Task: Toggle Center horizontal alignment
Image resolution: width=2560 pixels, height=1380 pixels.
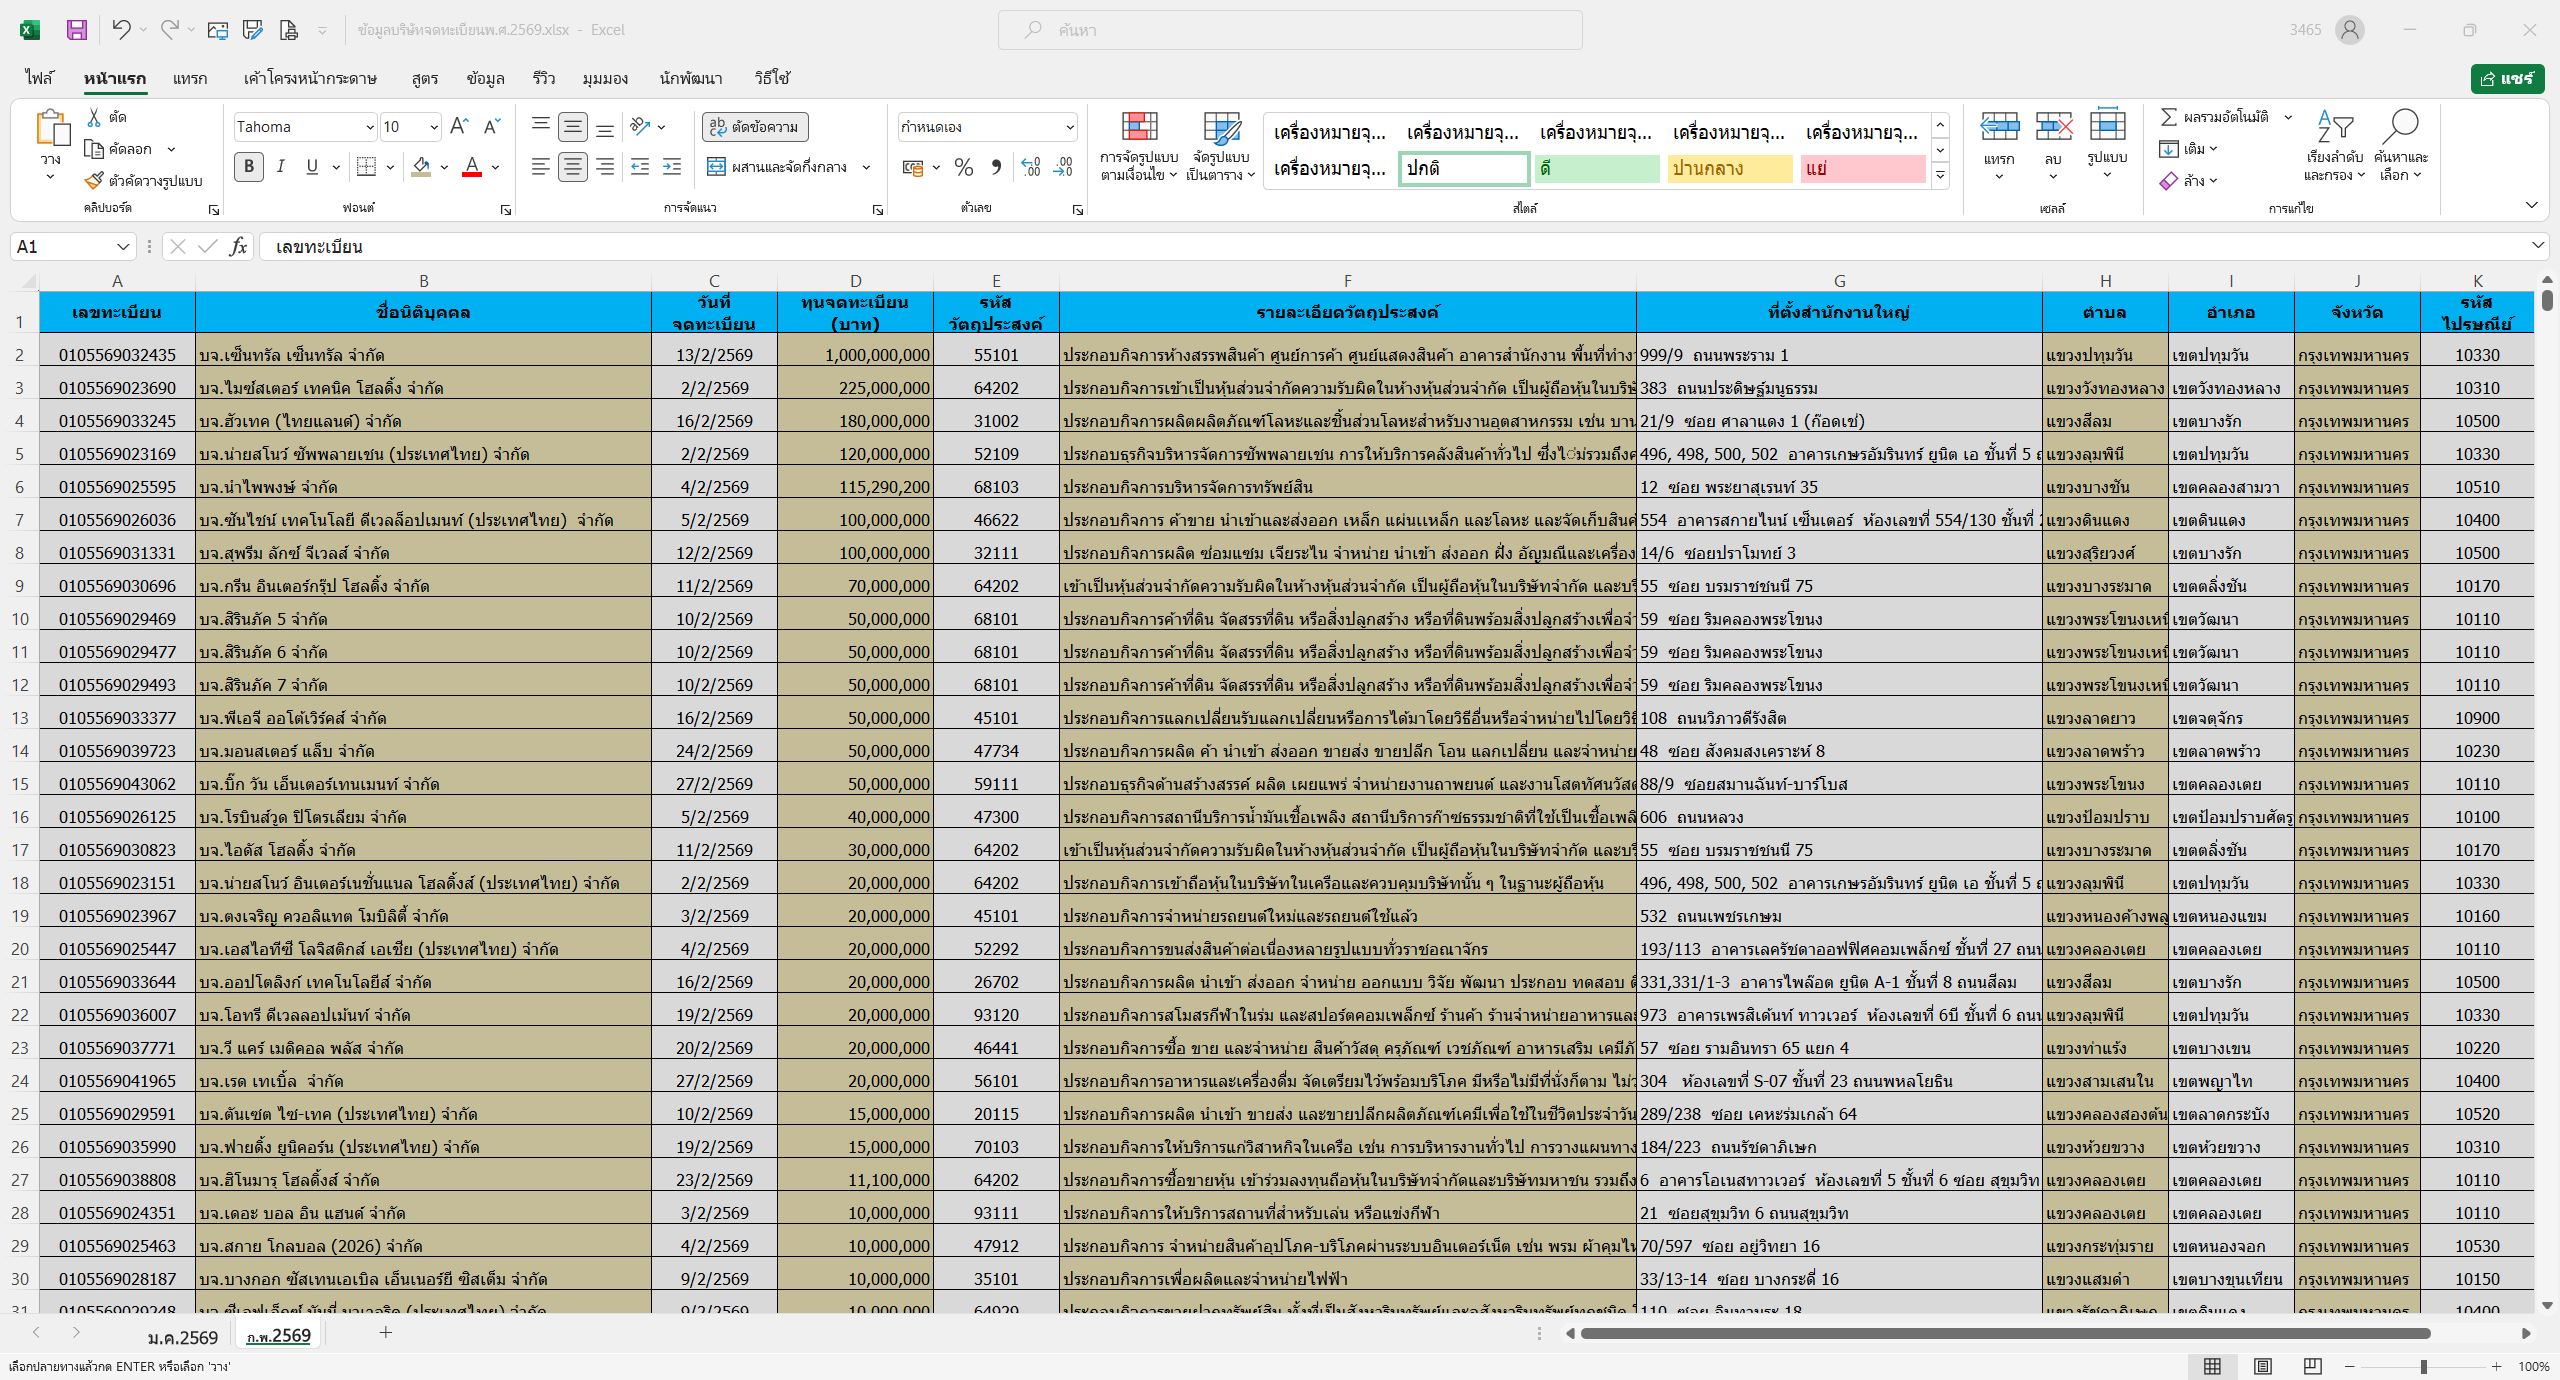Action: 573,167
